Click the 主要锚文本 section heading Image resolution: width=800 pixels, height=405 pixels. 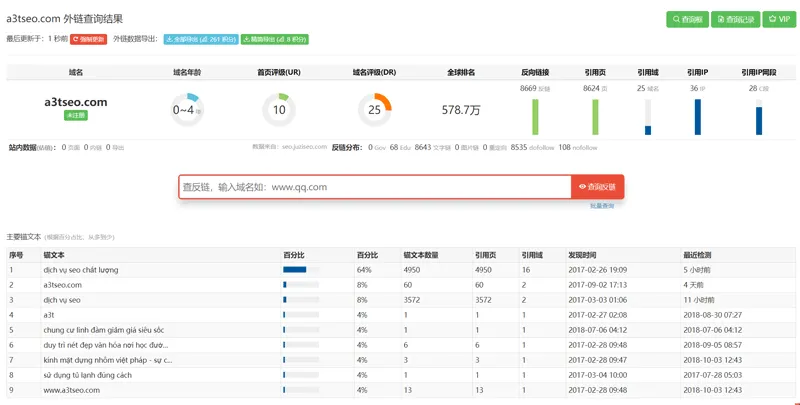tap(23, 237)
